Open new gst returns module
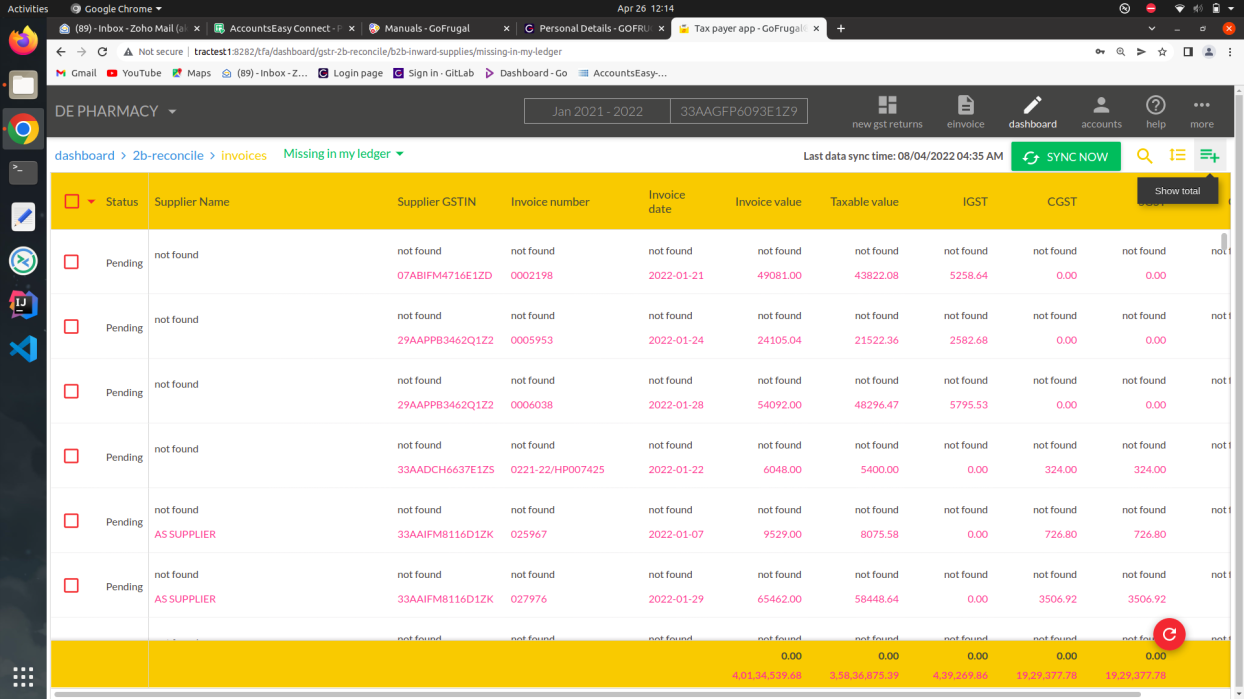The width and height of the screenshot is (1244, 699). pyautogui.click(x=886, y=112)
